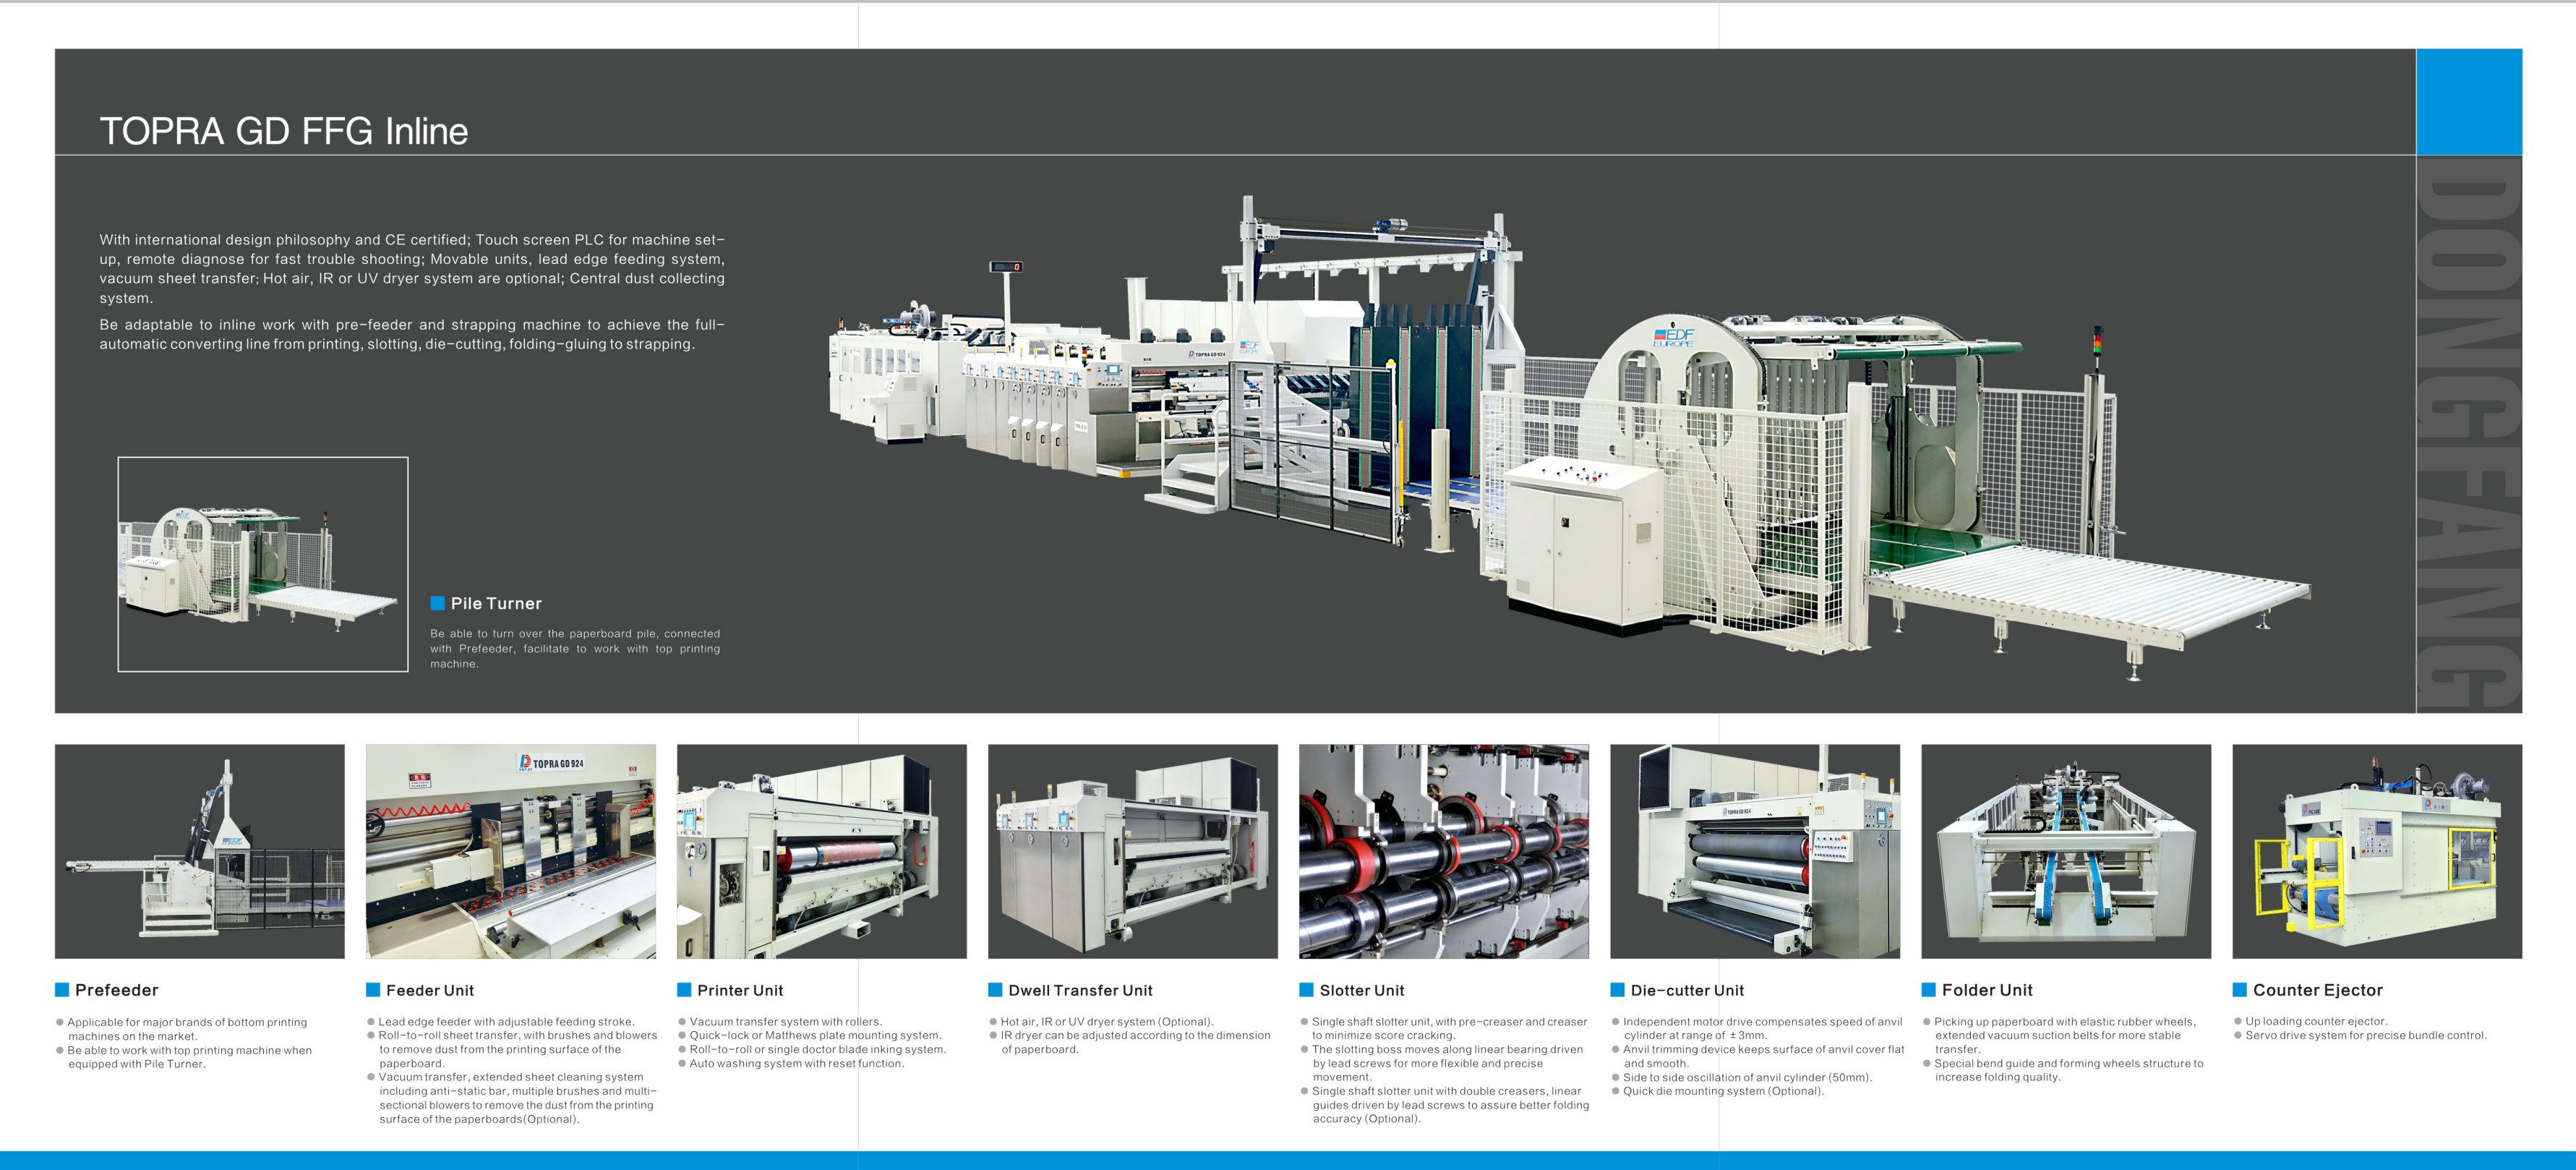Click the Counter Ejector photo
Viewport: 2576px width, 1170px height.
point(2377,851)
